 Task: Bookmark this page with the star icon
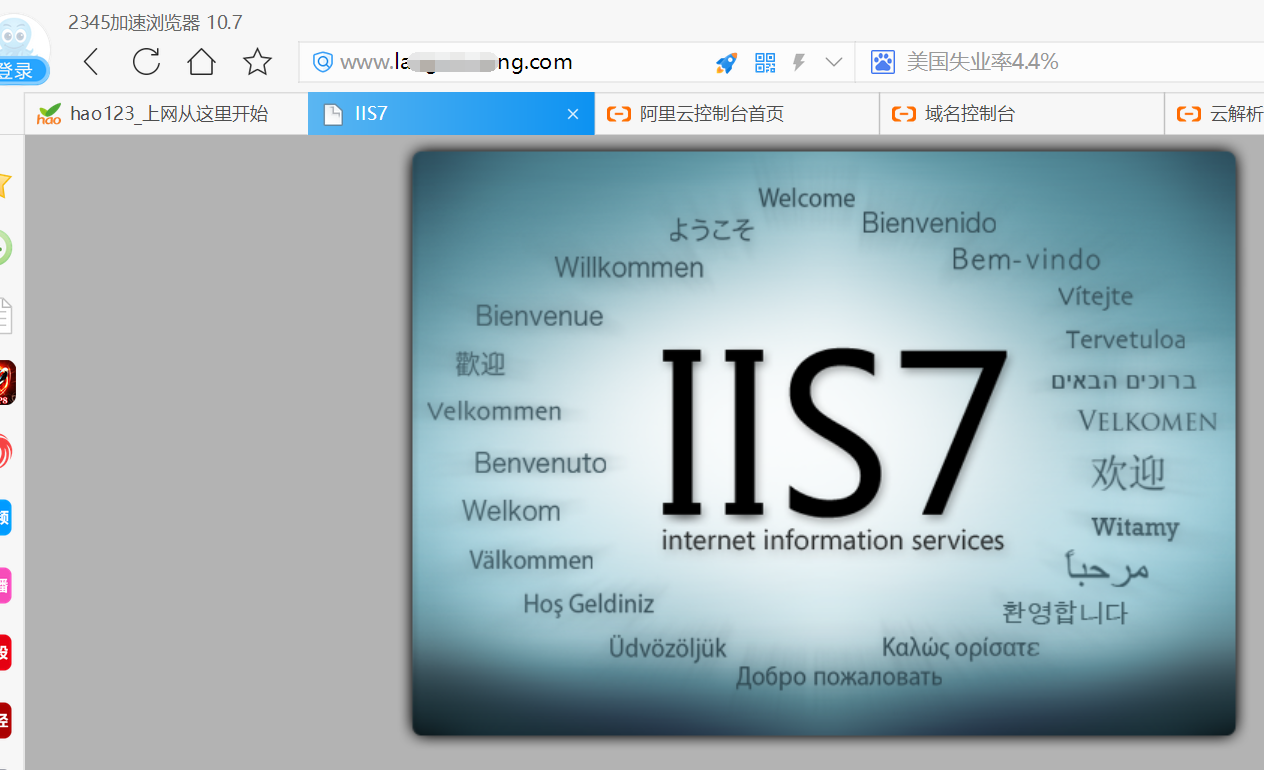[x=257, y=62]
